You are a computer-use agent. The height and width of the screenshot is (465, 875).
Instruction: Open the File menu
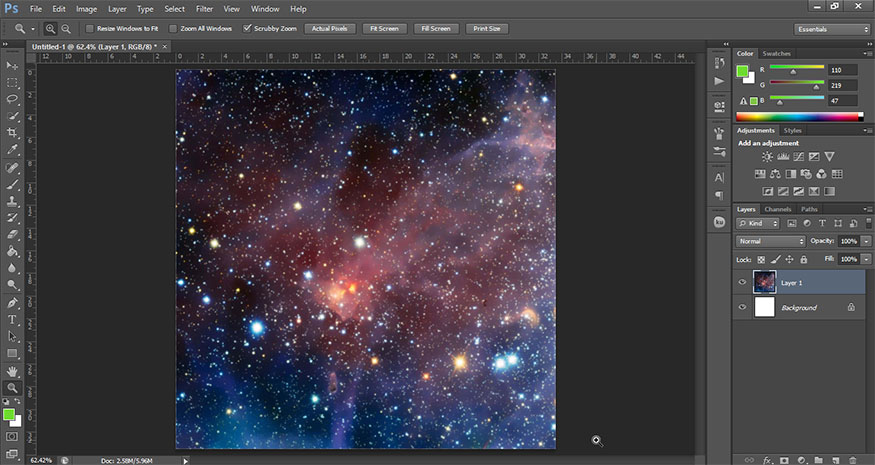[x=35, y=9]
